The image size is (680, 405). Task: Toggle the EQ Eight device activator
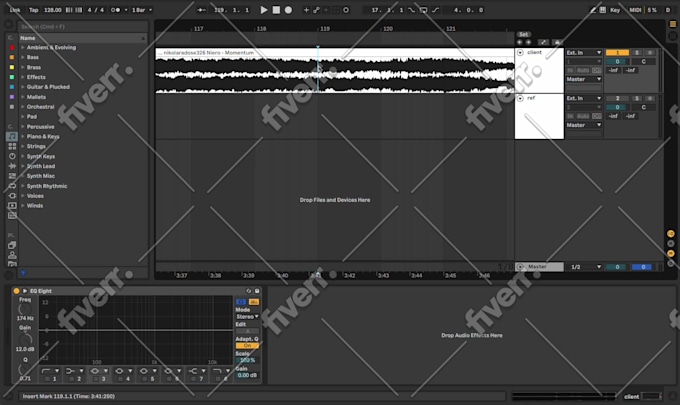(16, 291)
